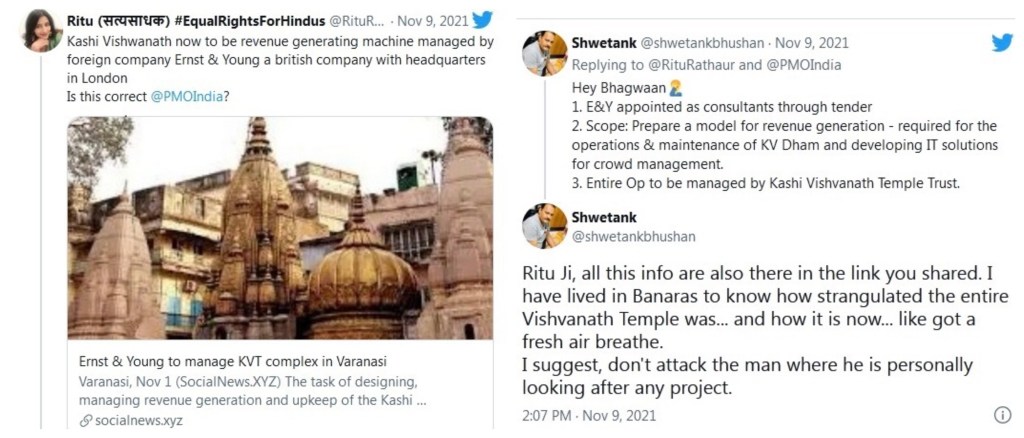Open the 'Ernst & Young to manage KVT complex' headline
This screenshot has height=438, width=1024.
click(219, 361)
